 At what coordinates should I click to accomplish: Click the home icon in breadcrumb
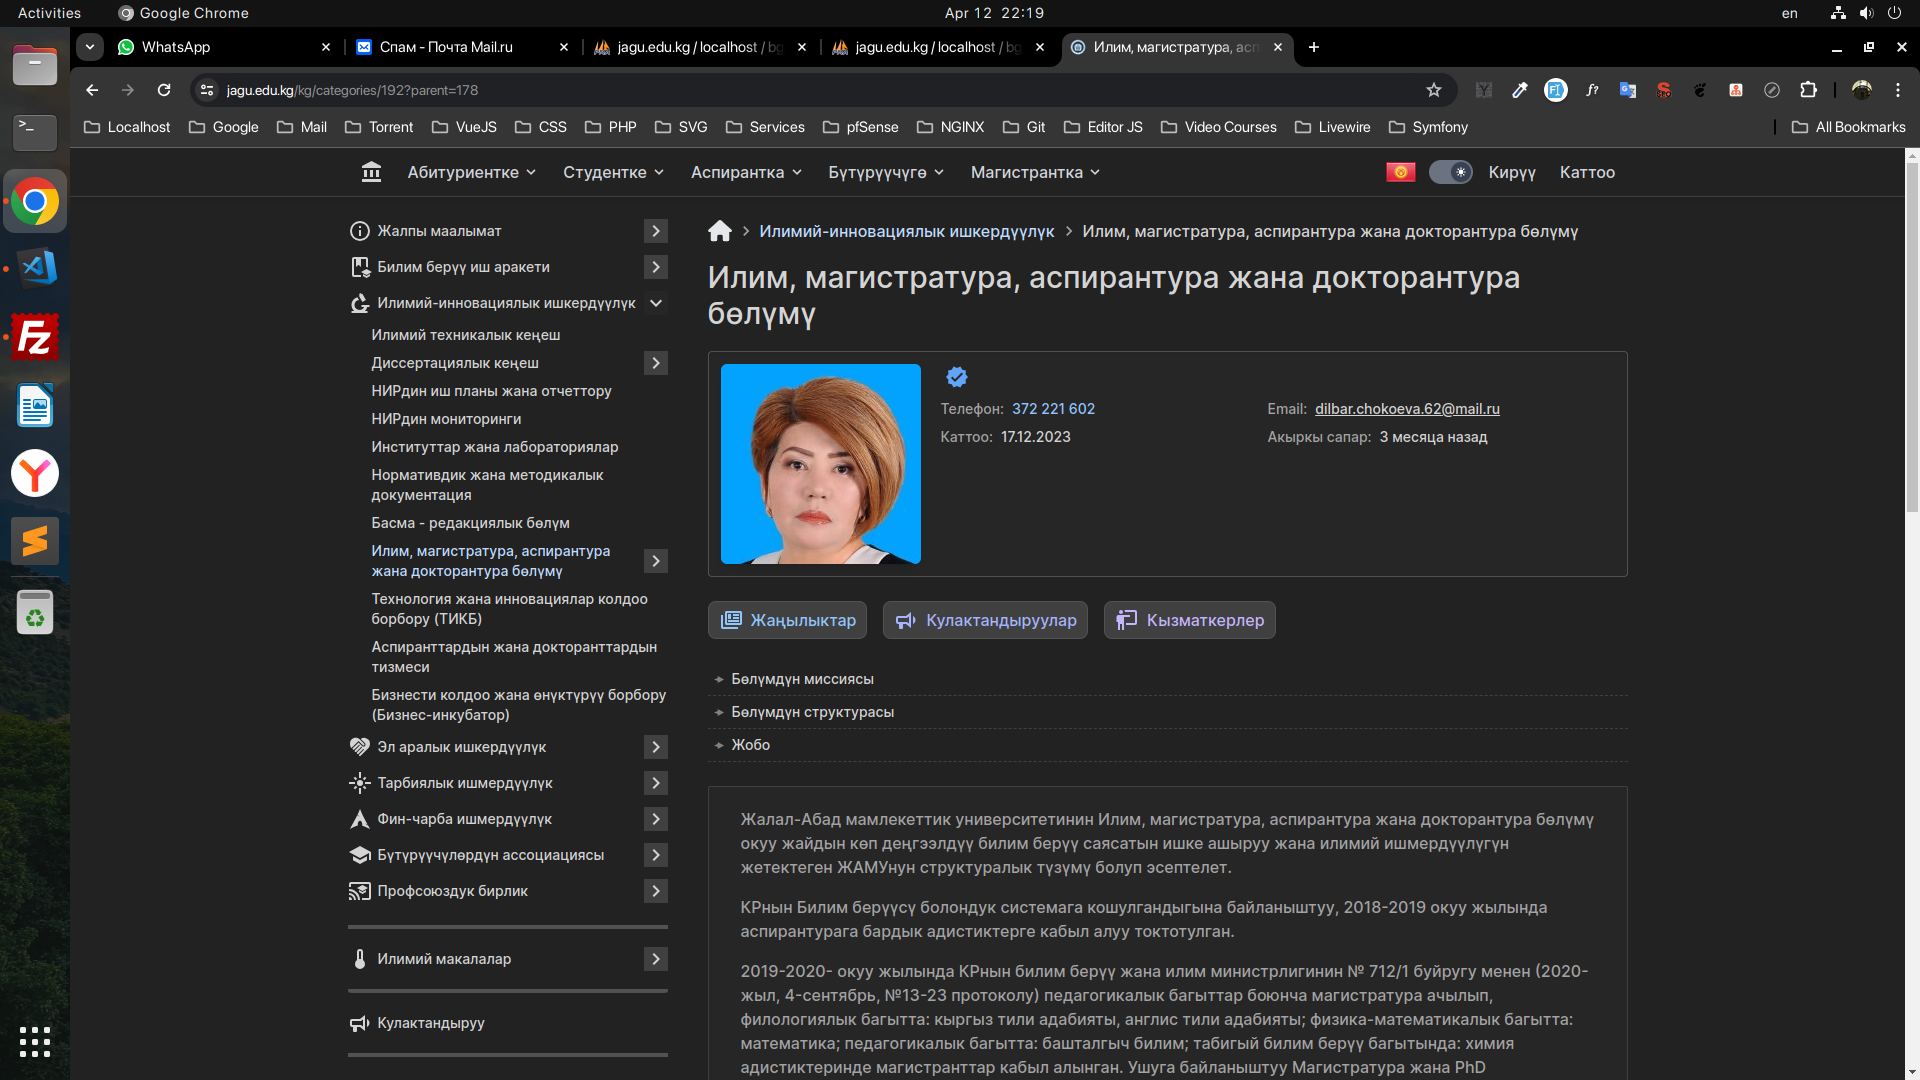coord(719,231)
